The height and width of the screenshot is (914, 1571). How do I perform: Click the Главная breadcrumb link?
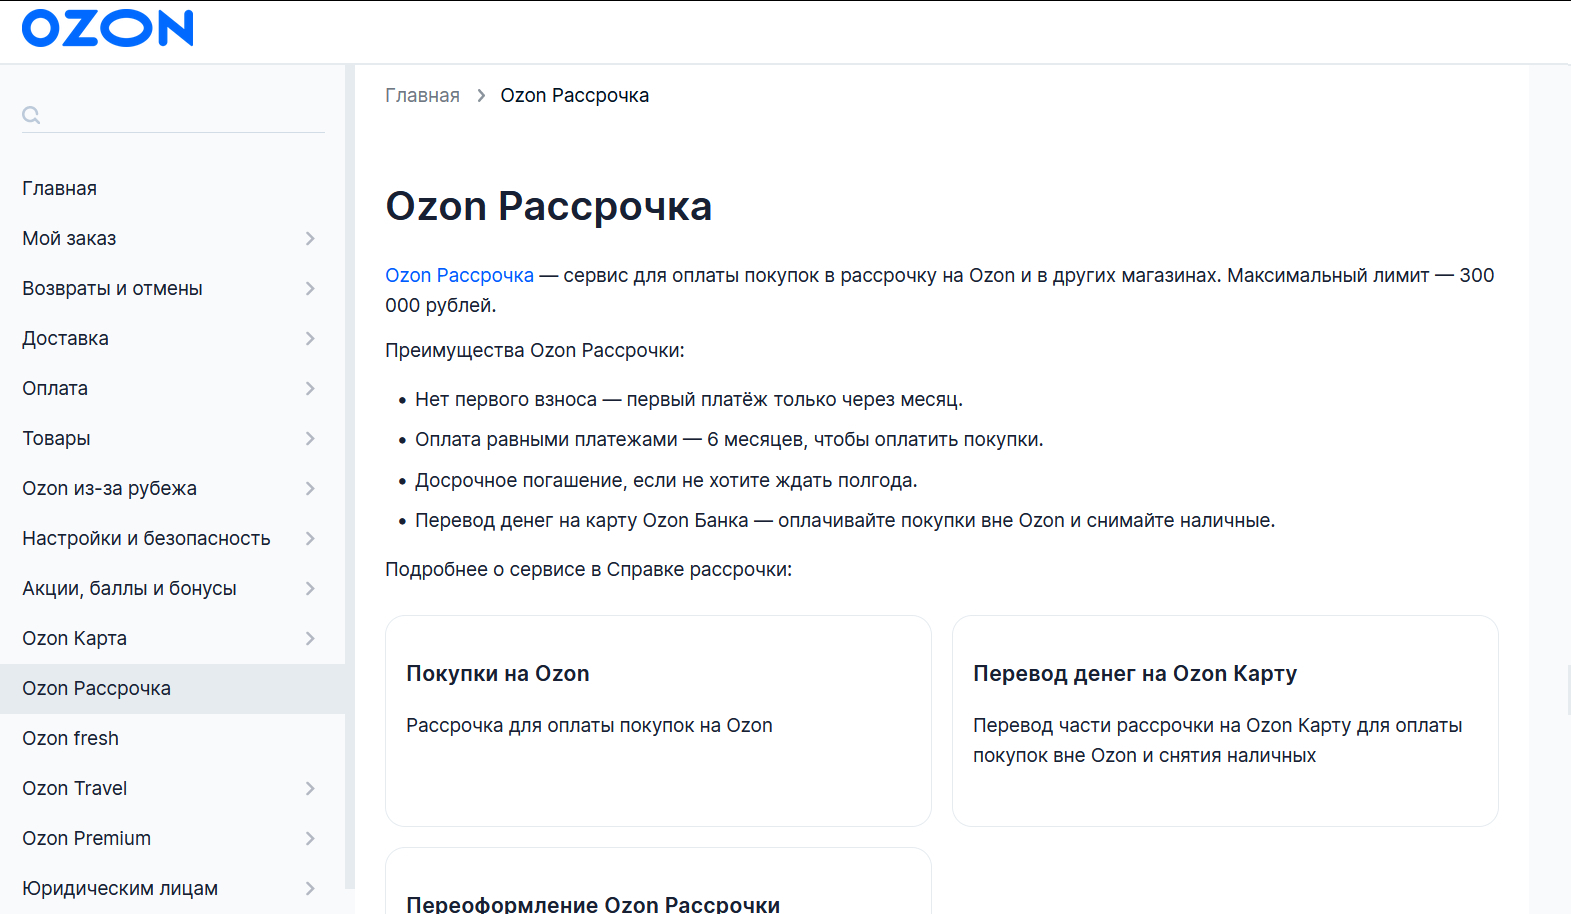(422, 96)
